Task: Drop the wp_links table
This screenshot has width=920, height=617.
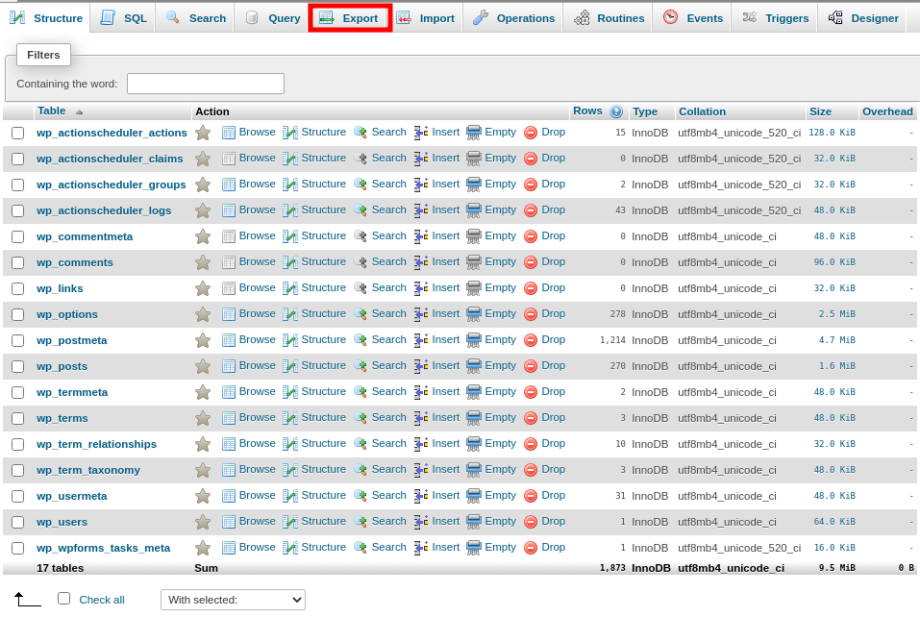Action: (552, 287)
